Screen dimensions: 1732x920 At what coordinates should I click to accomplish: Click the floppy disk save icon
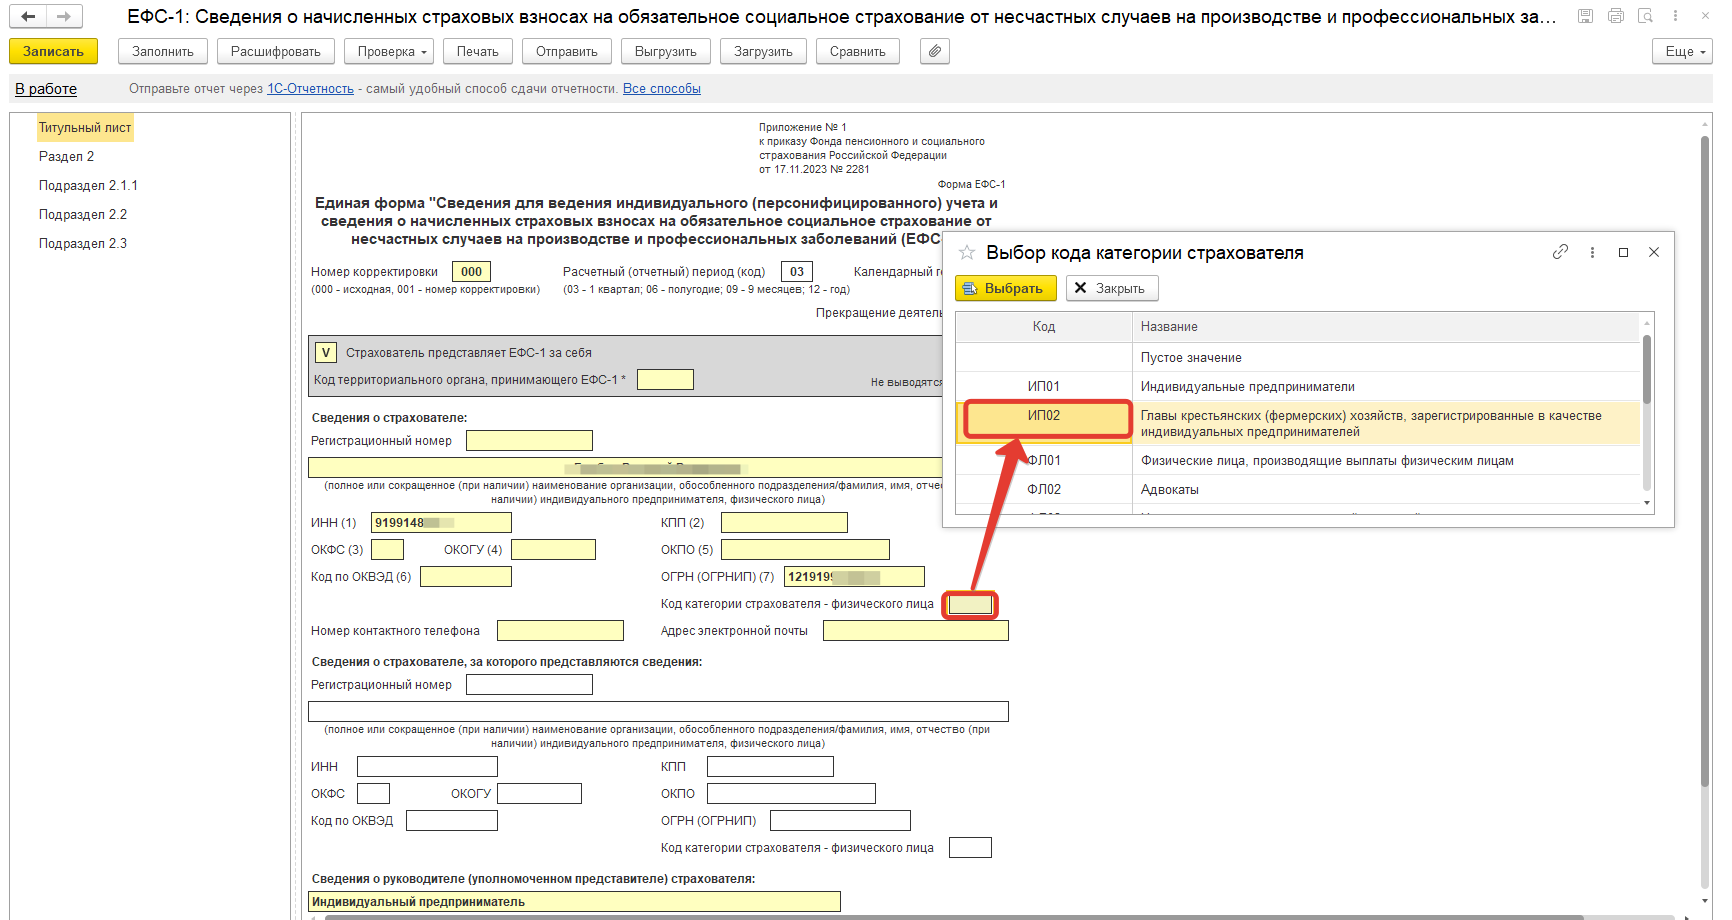1585,16
